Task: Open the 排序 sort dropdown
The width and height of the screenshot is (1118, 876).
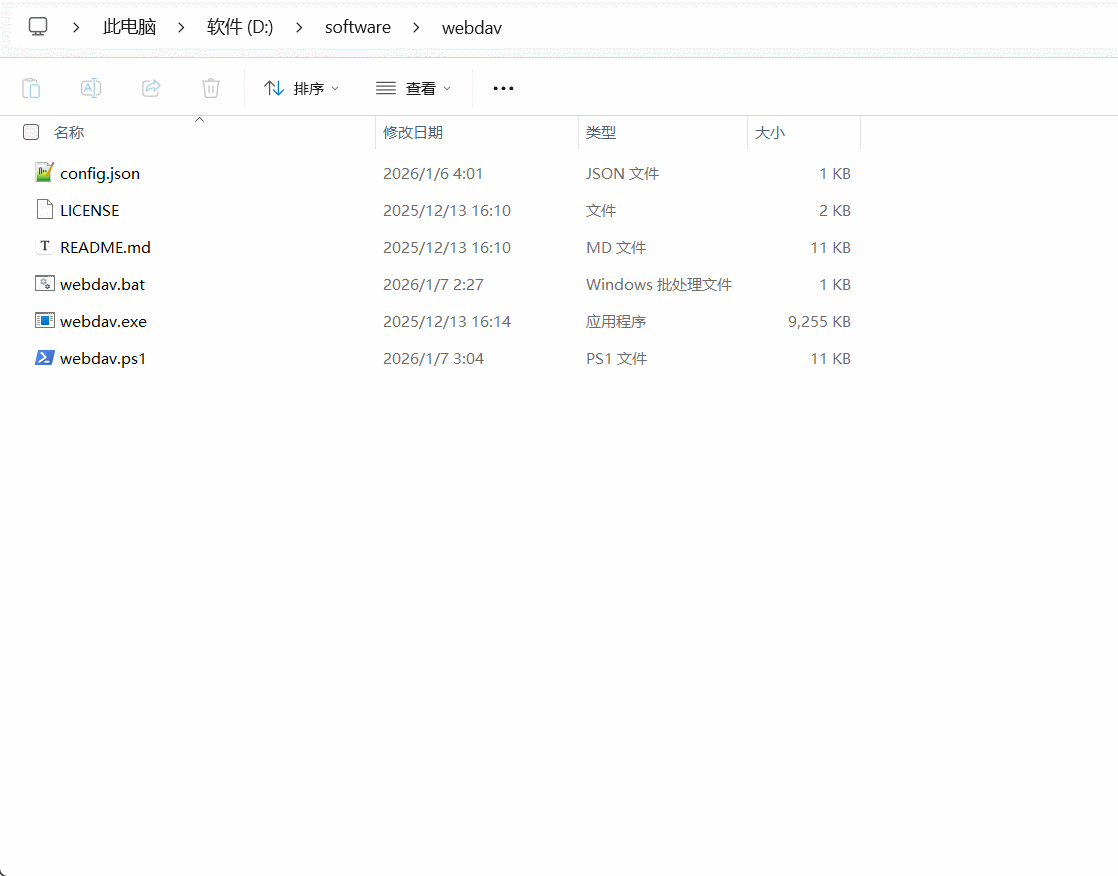Action: [x=301, y=88]
